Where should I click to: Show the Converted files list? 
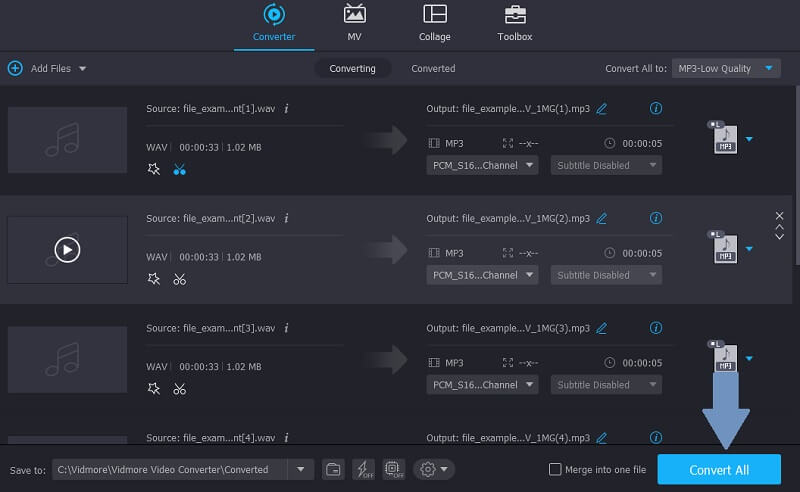tap(433, 68)
